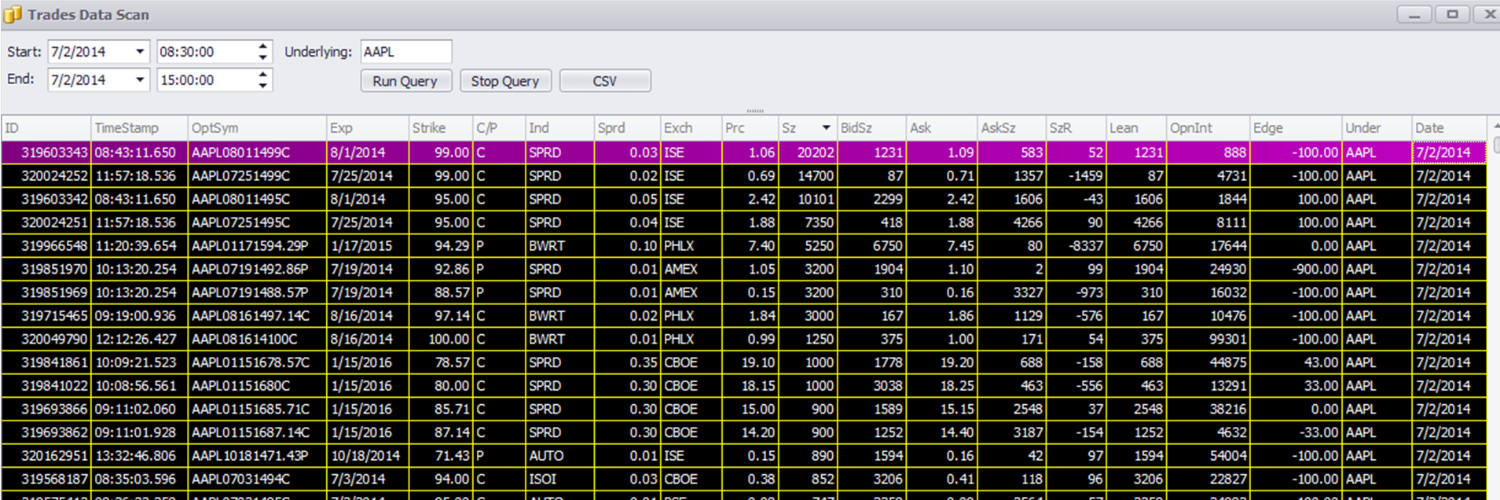Click the SzR cell -8337
Viewport: 1500px width, 500px height.
[x=1076, y=245]
